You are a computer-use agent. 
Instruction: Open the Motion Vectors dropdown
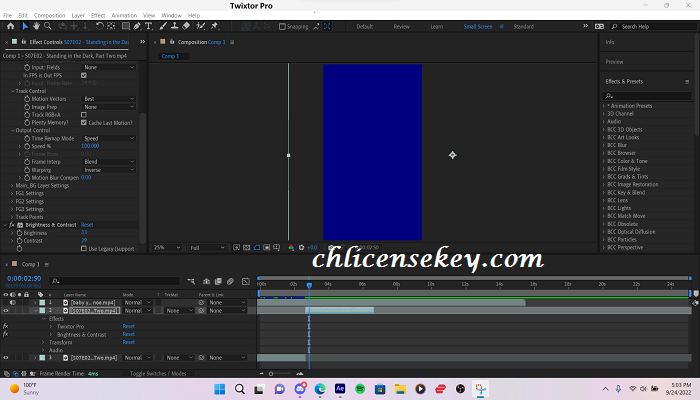(x=109, y=99)
